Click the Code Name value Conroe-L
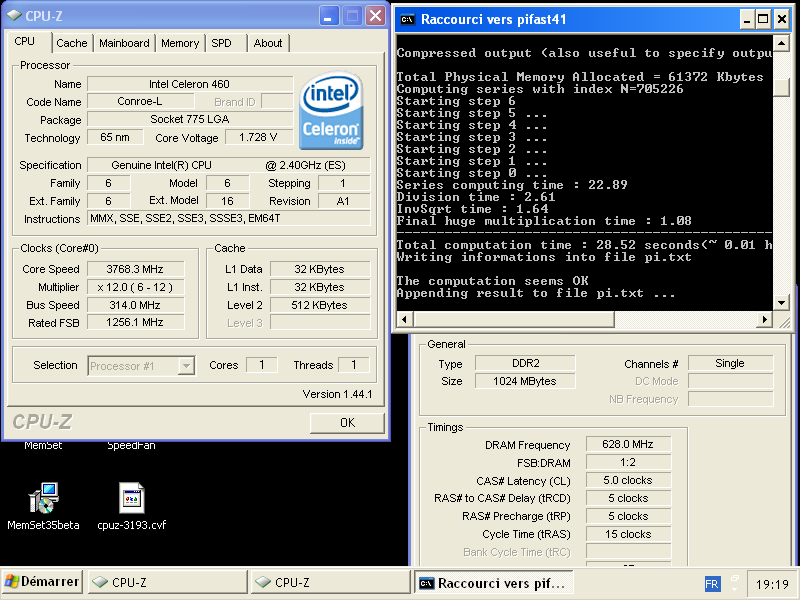800x600 pixels. 140,102
